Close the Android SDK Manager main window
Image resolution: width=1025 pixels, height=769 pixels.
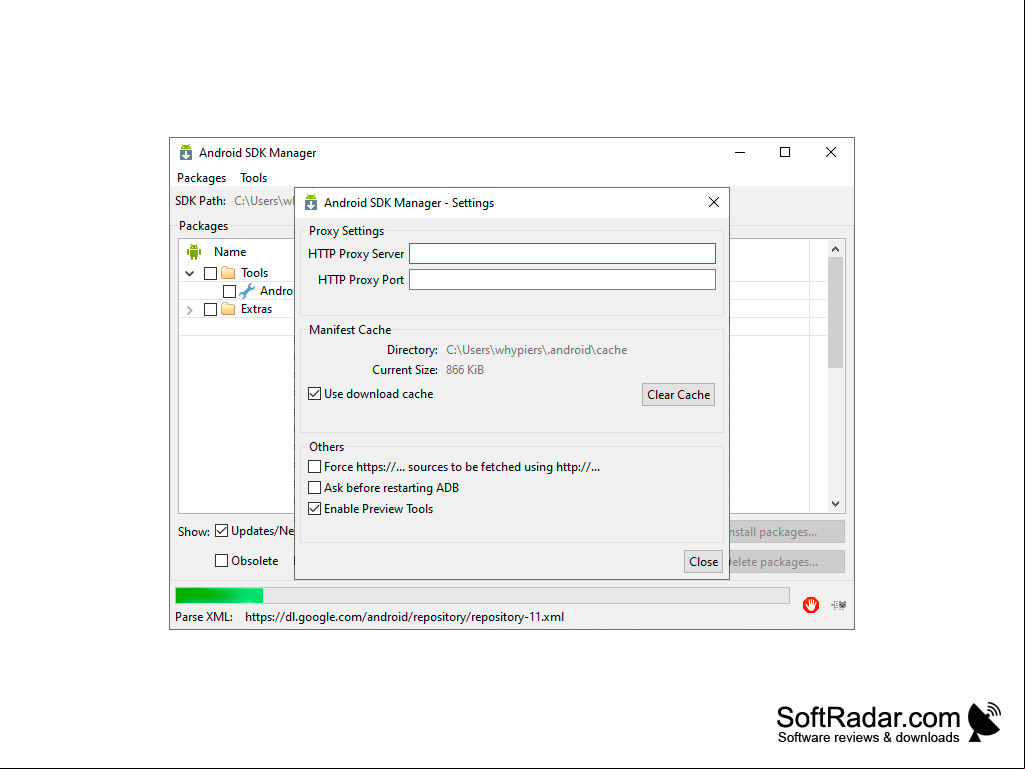831,152
